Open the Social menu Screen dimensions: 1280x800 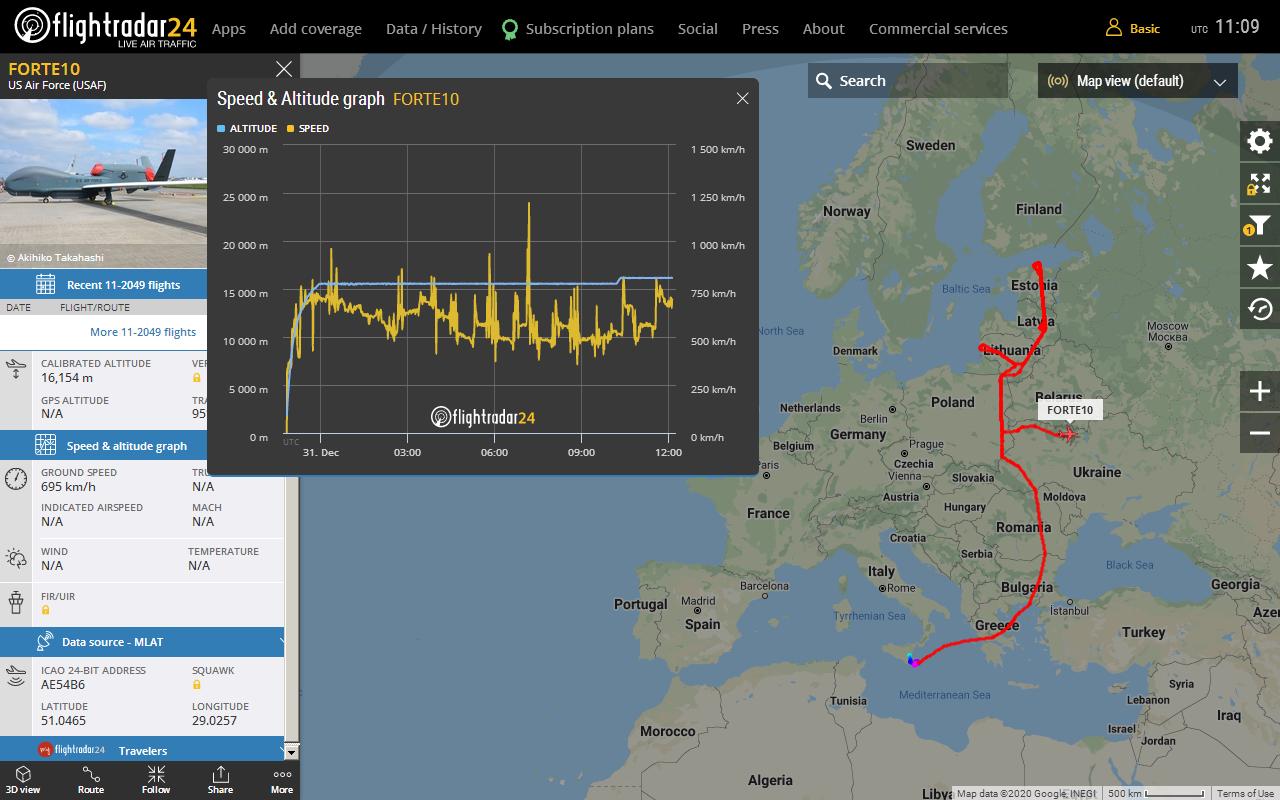pyautogui.click(x=698, y=28)
